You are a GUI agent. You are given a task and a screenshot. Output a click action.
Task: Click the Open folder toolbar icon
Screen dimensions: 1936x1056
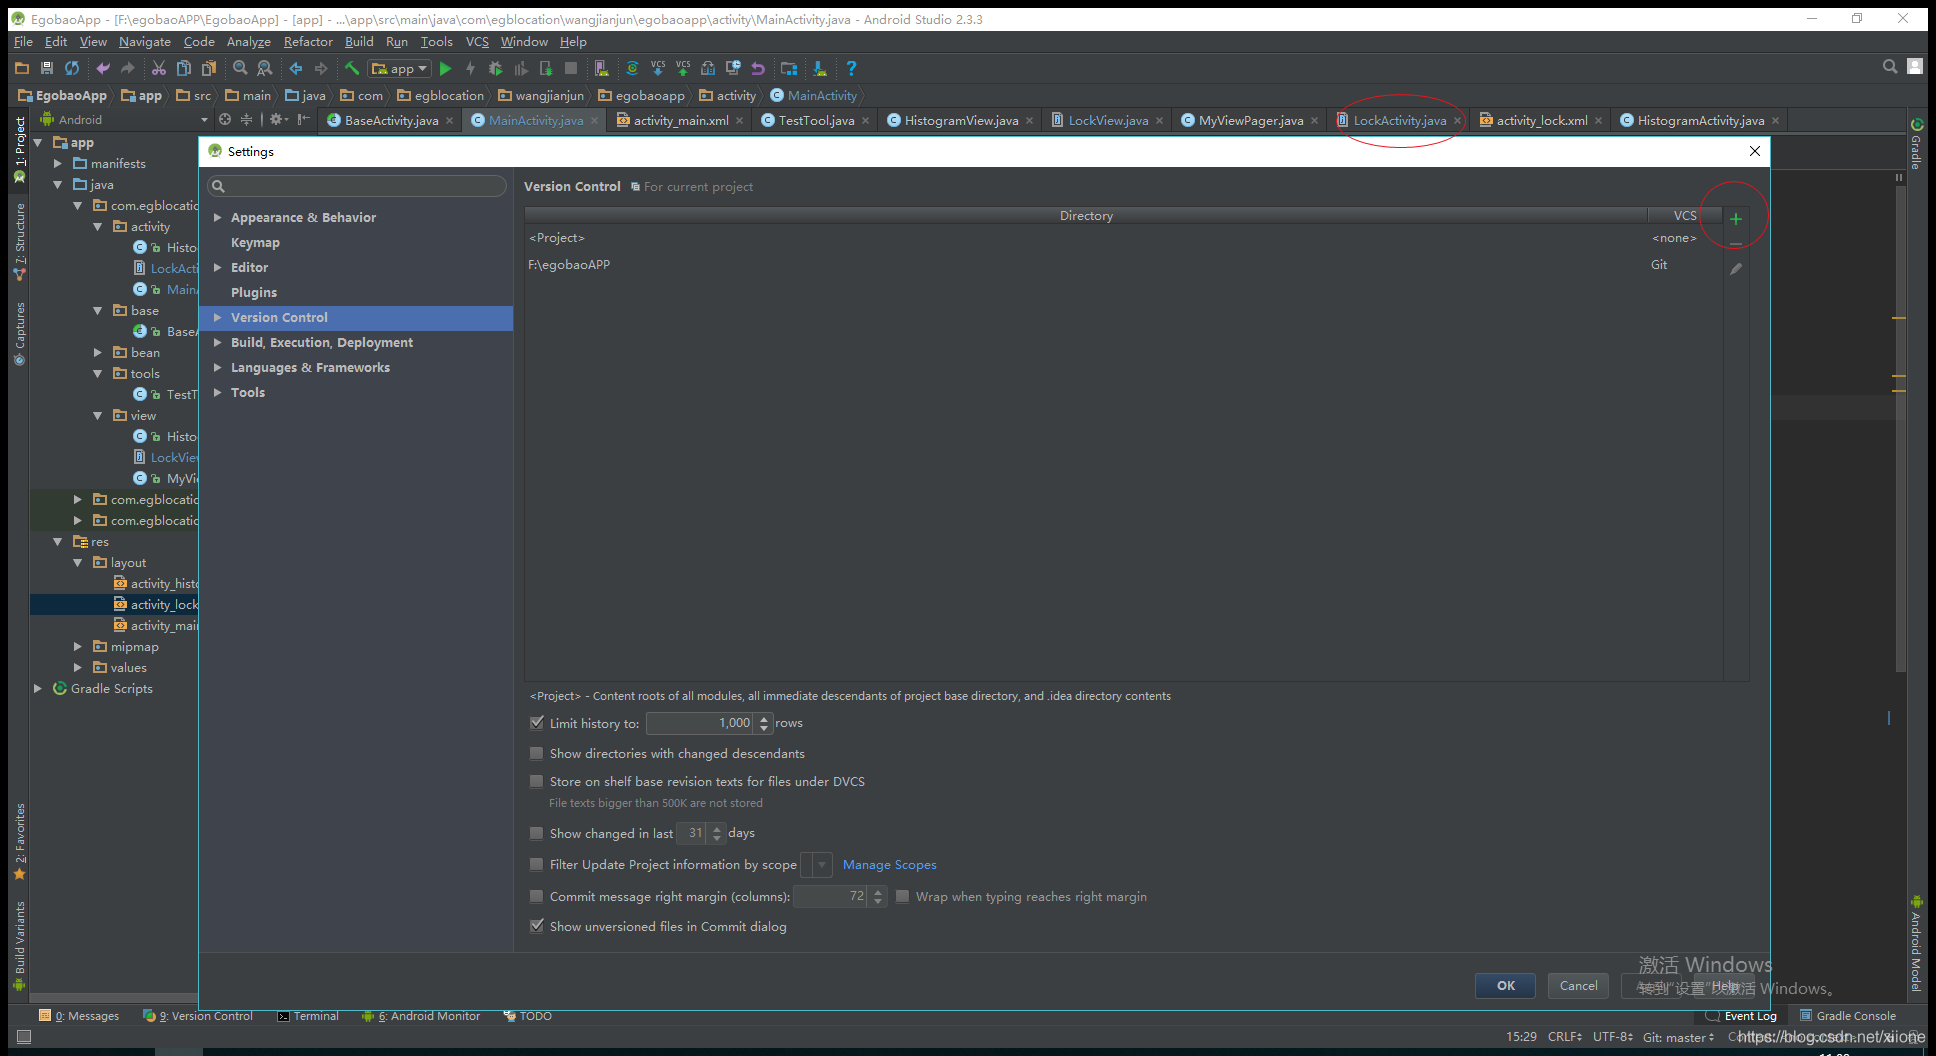click(22, 68)
